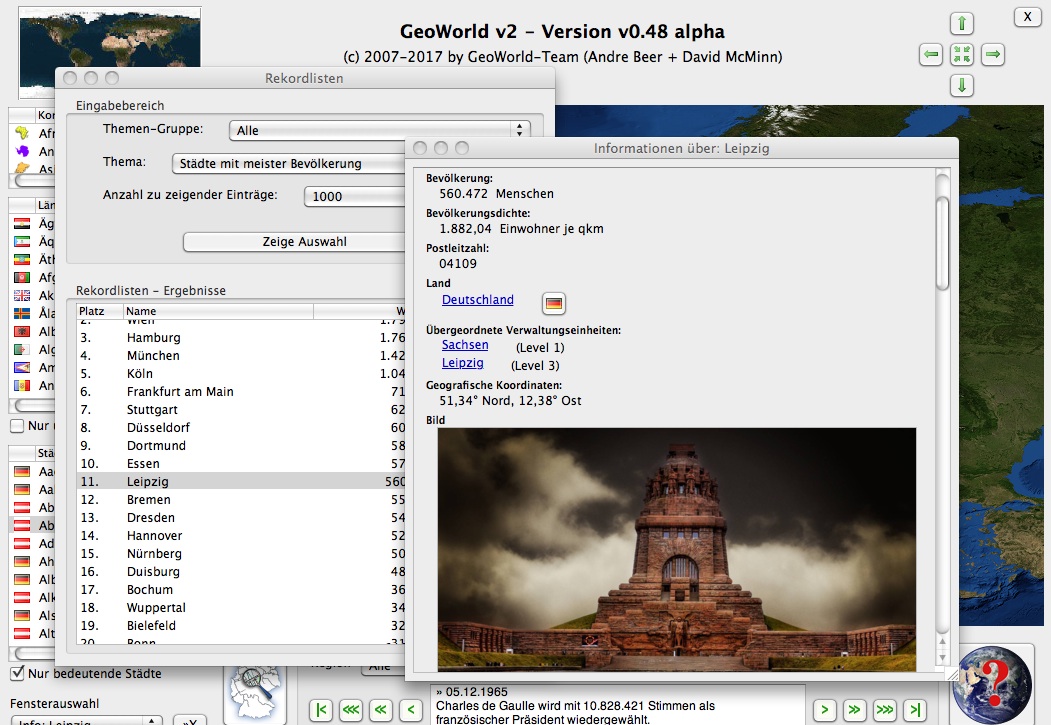1051x725 pixels.
Task: Click the center-map icon with four inward arrows
Action: [962, 54]
